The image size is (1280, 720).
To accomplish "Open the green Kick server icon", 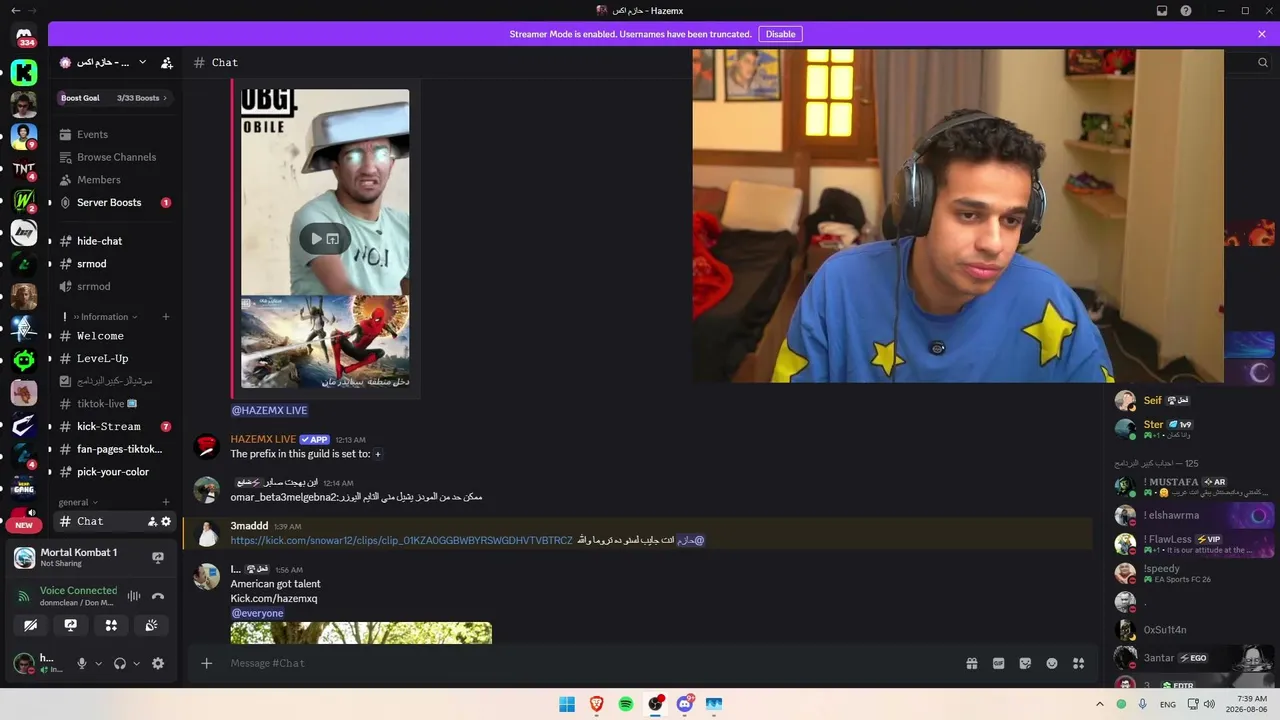I will click(24, 72).
